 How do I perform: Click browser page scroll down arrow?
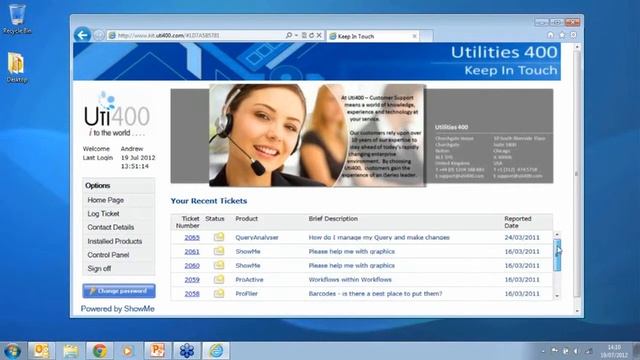pos(577,311)
